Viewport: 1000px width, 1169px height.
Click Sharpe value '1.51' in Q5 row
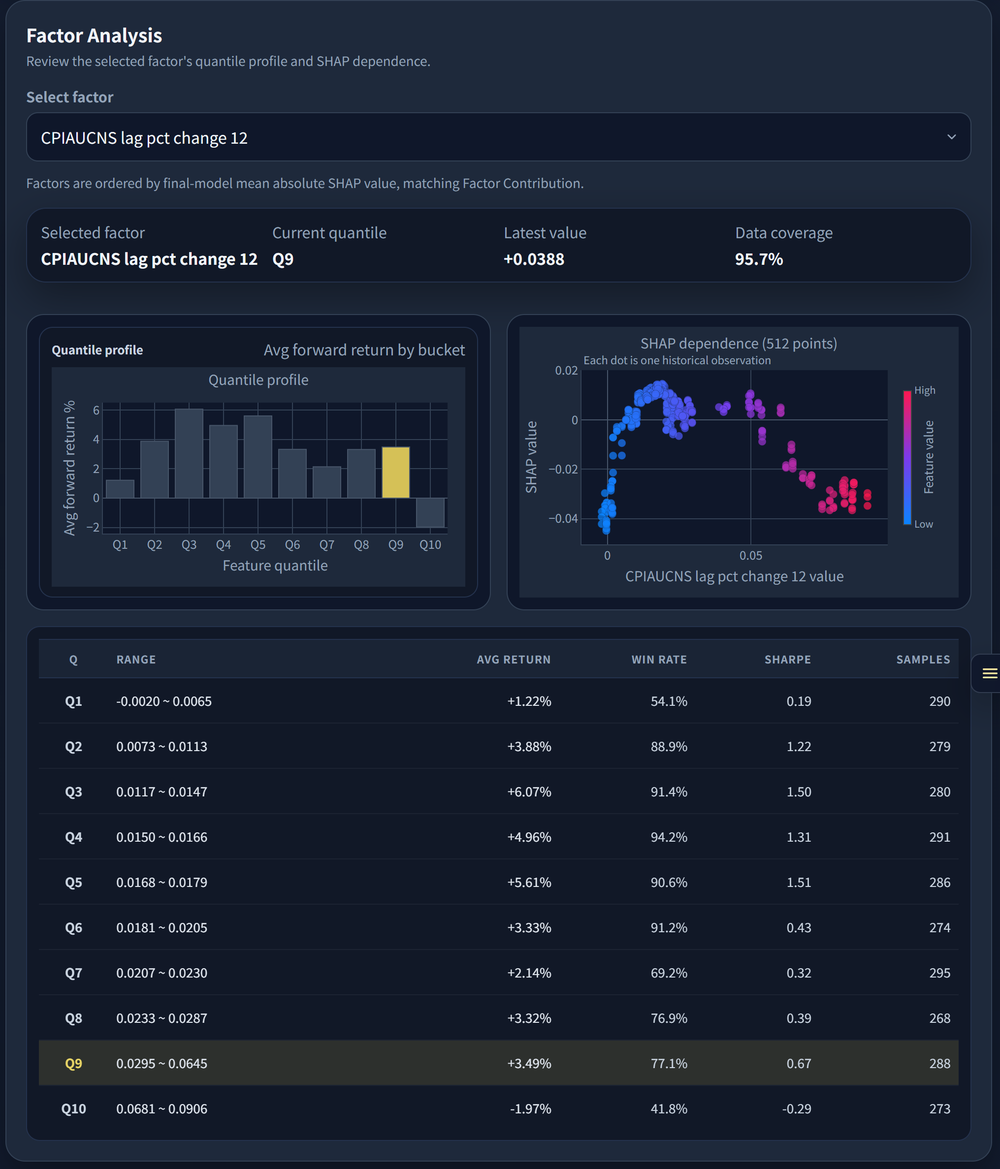[x=799, y=883]
